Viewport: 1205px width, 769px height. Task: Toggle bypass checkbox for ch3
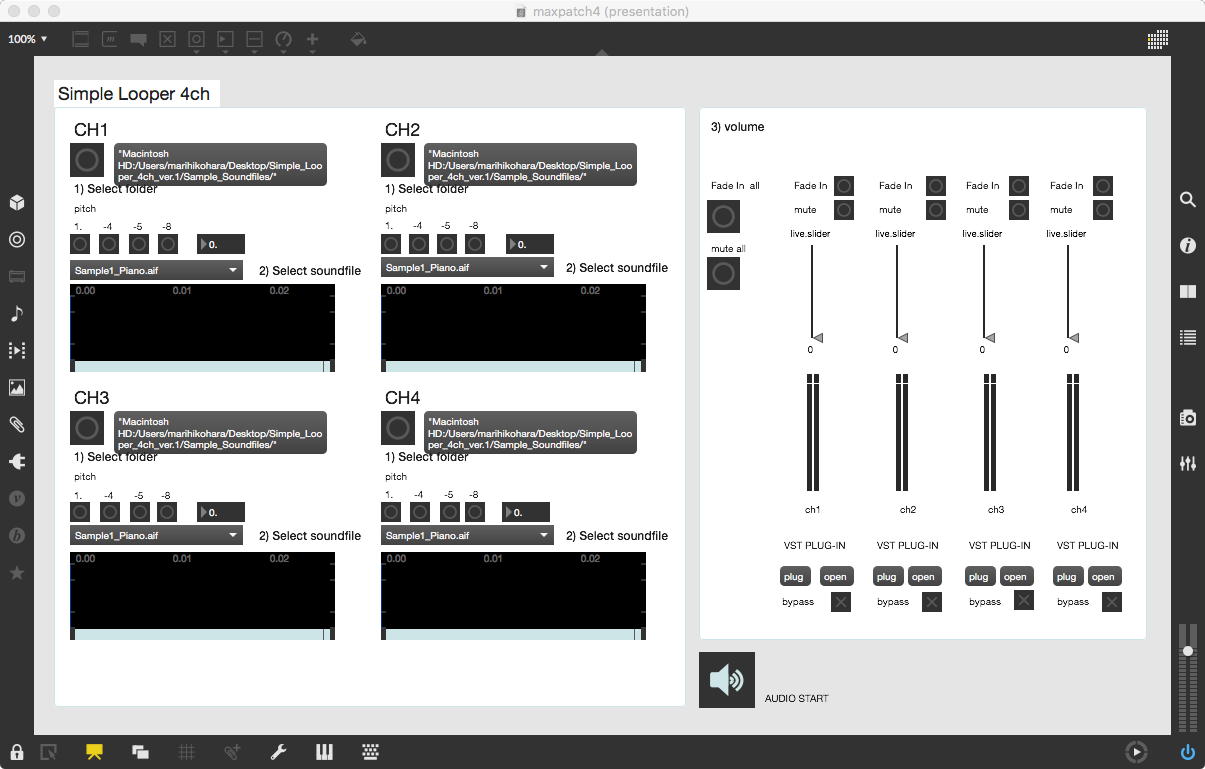pyautogui.click(x=1023, y=600)
